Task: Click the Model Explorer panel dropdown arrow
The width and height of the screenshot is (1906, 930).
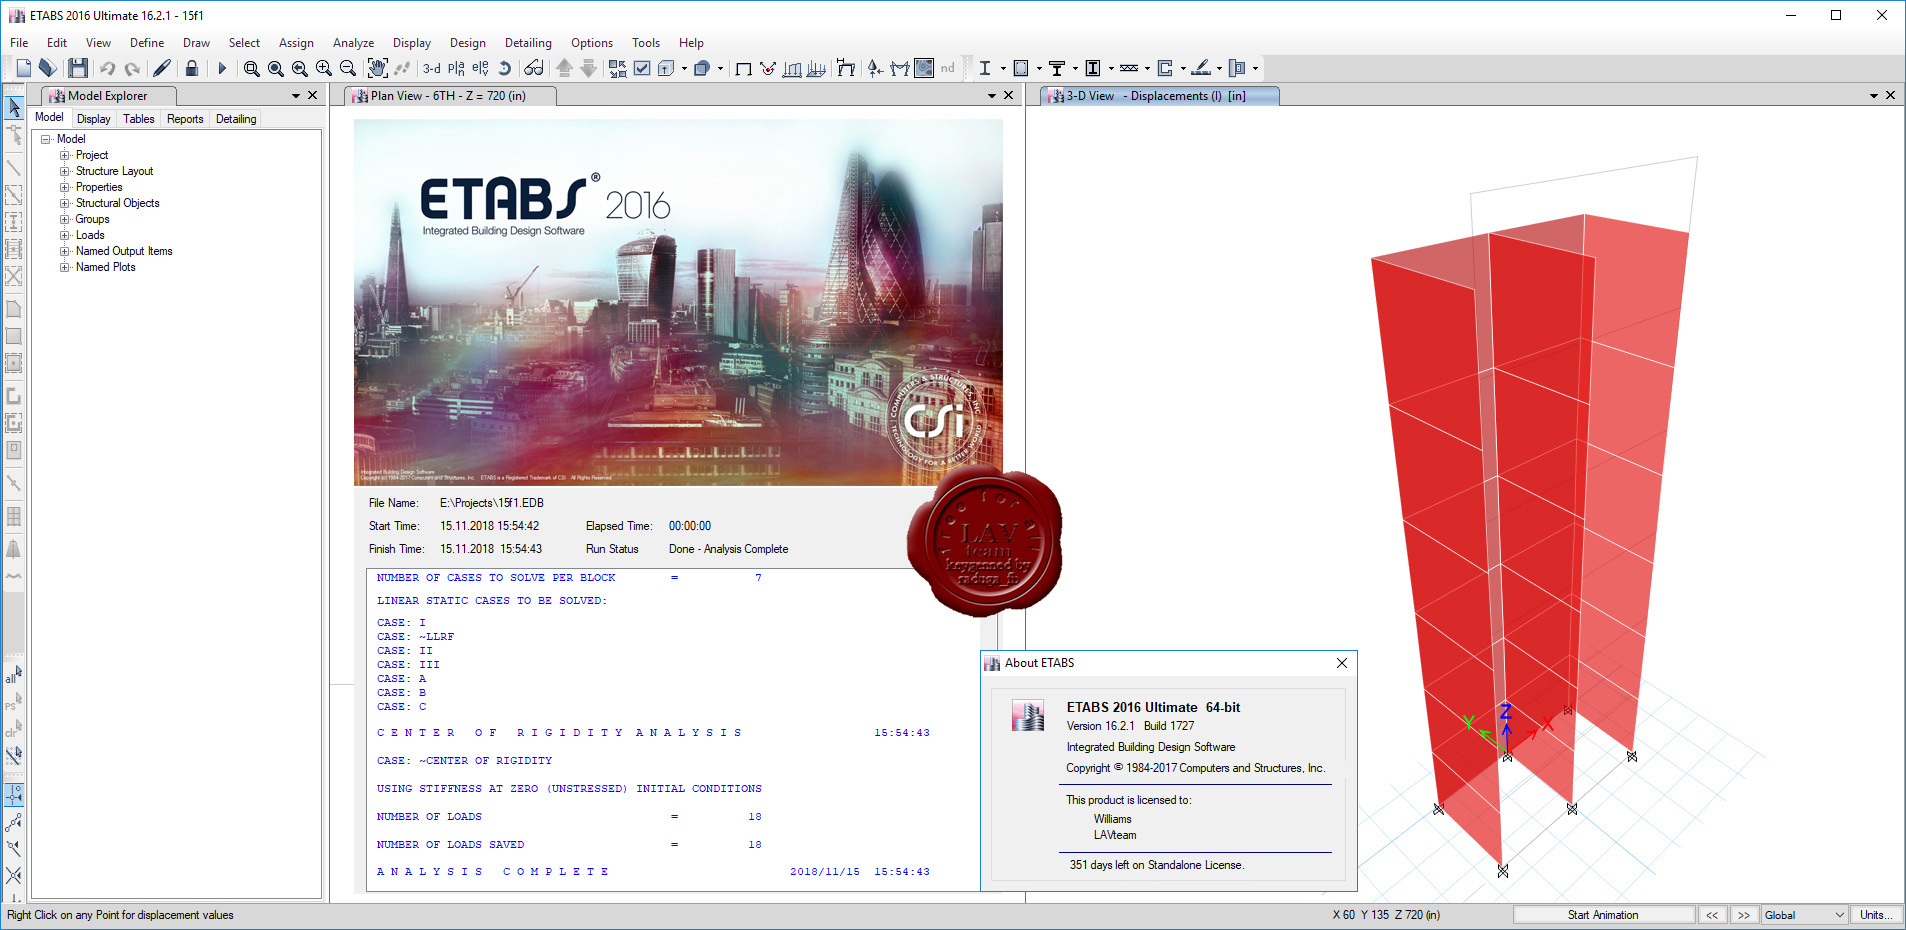Action: pyautogui.click(x=296, y=96)
